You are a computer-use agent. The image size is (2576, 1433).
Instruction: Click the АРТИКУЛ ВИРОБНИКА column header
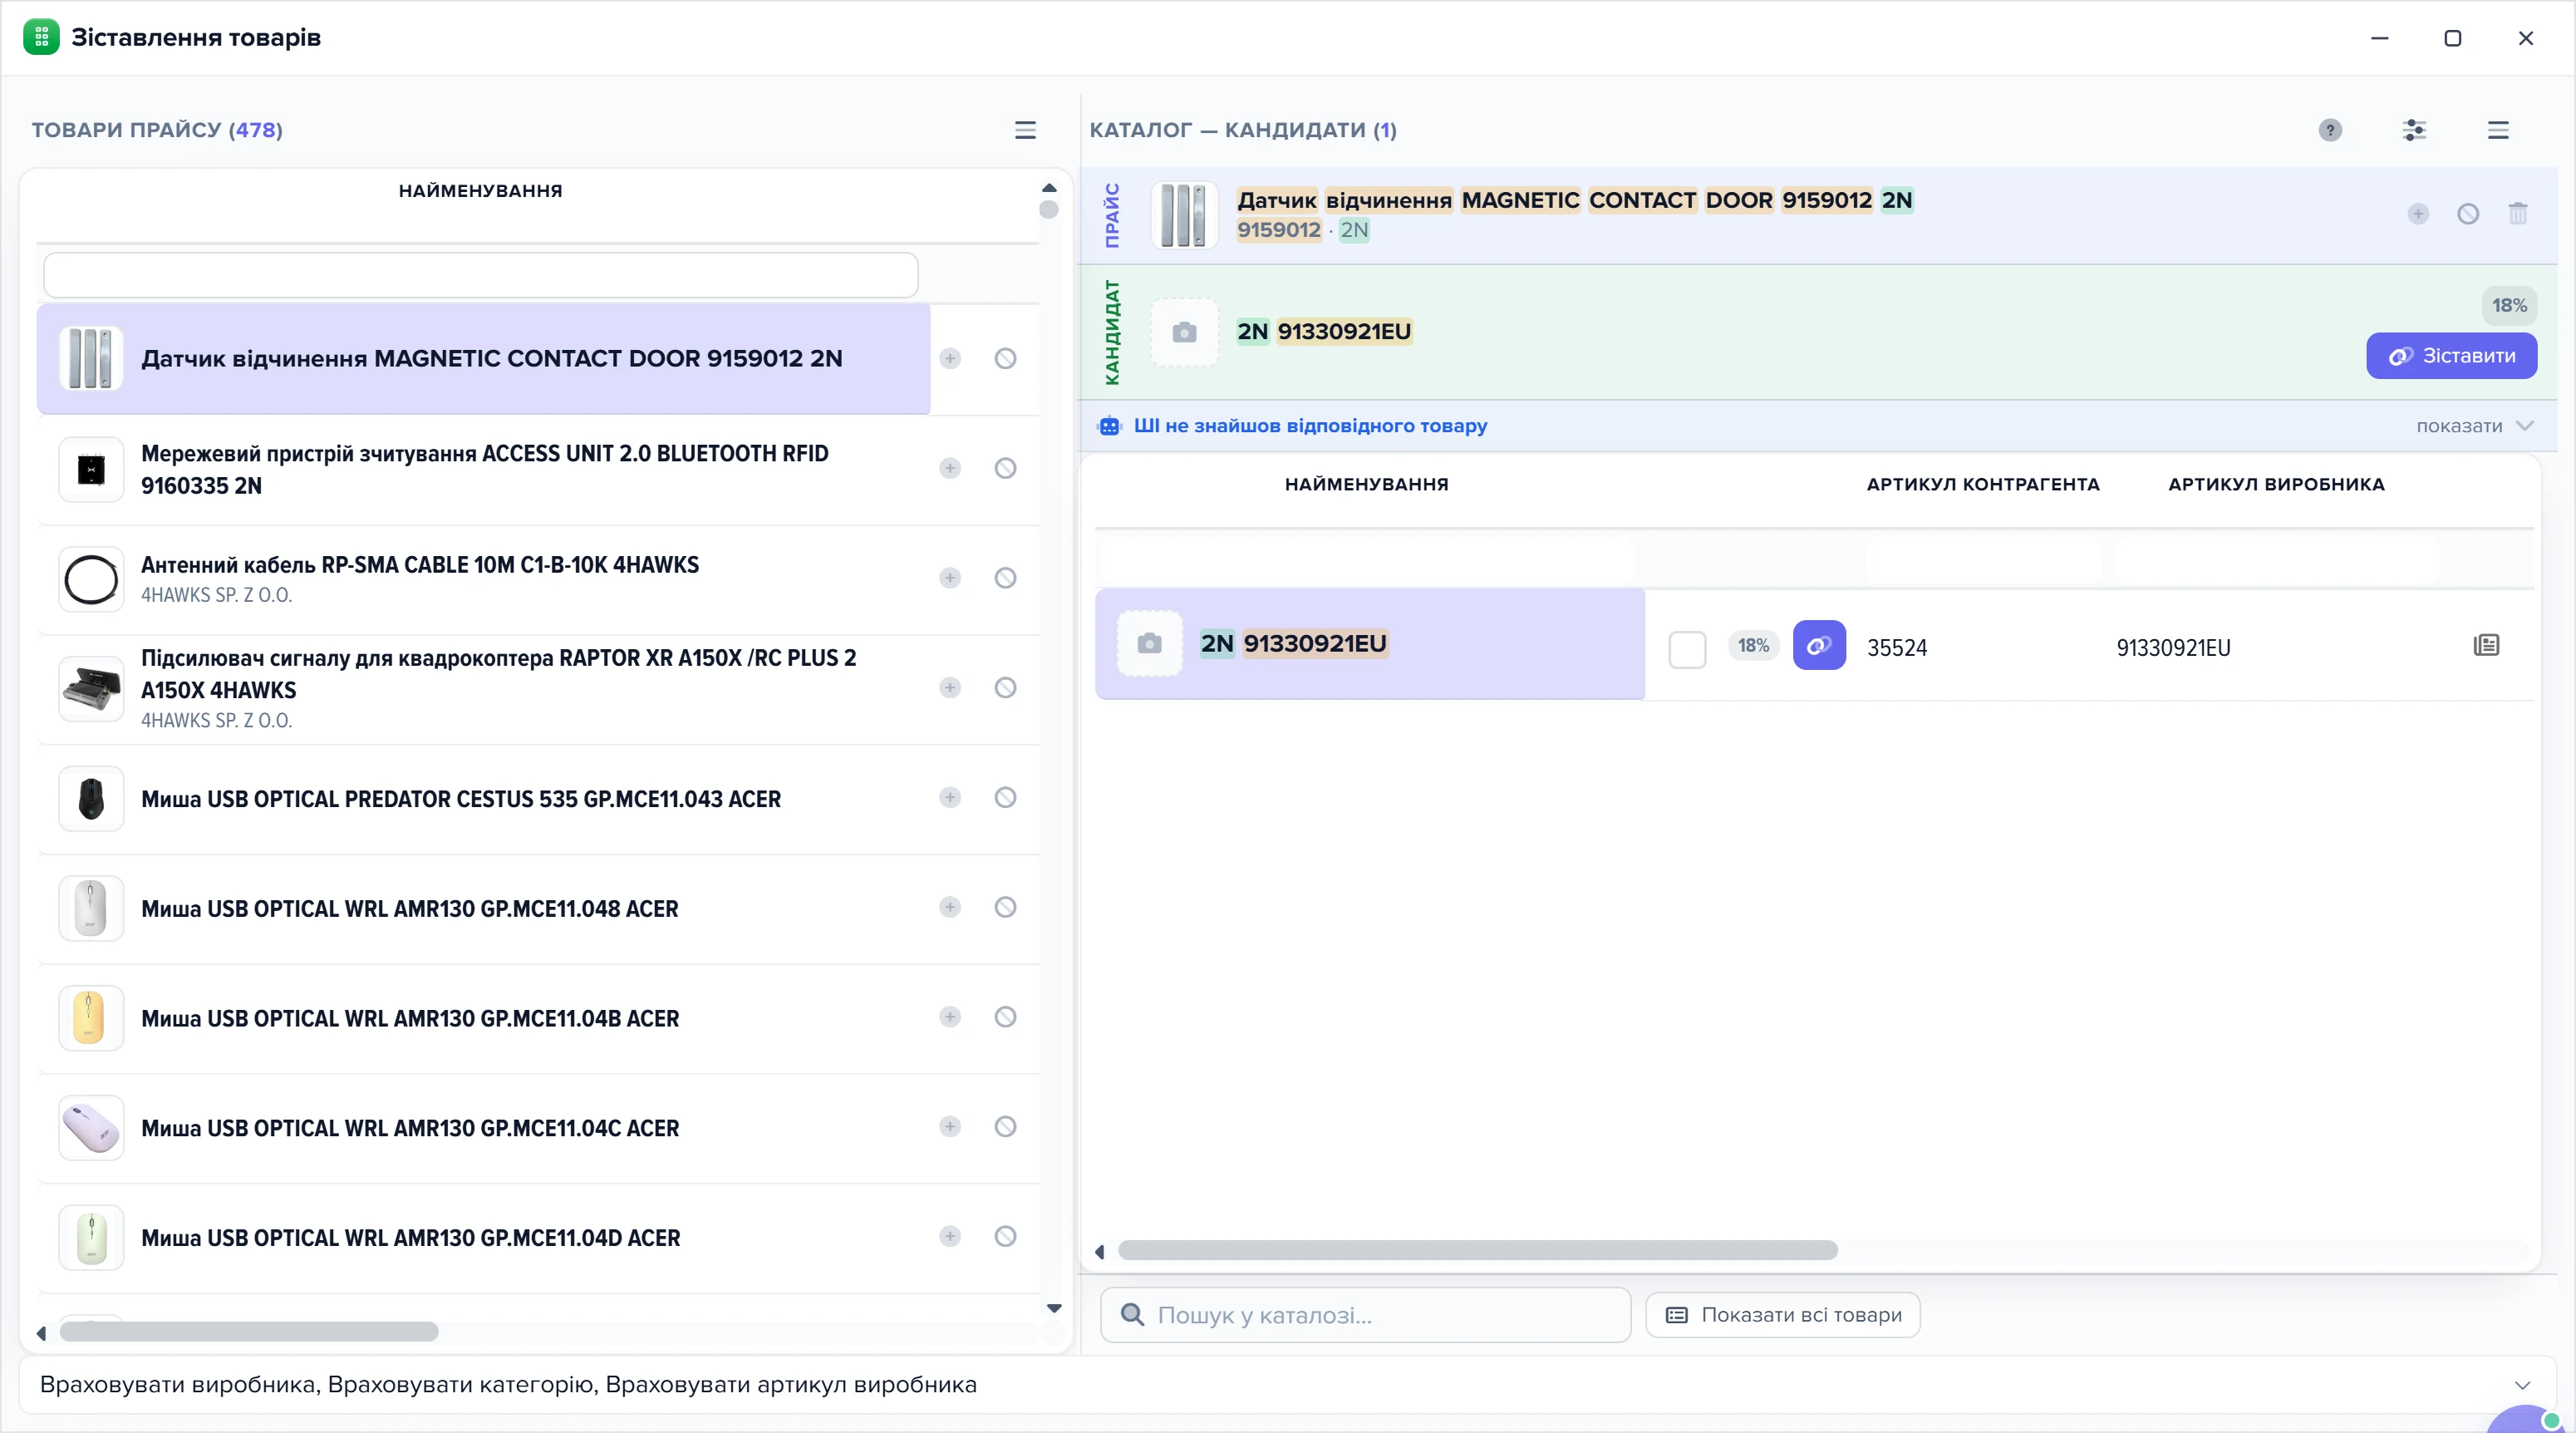(x=2276, y=484)
